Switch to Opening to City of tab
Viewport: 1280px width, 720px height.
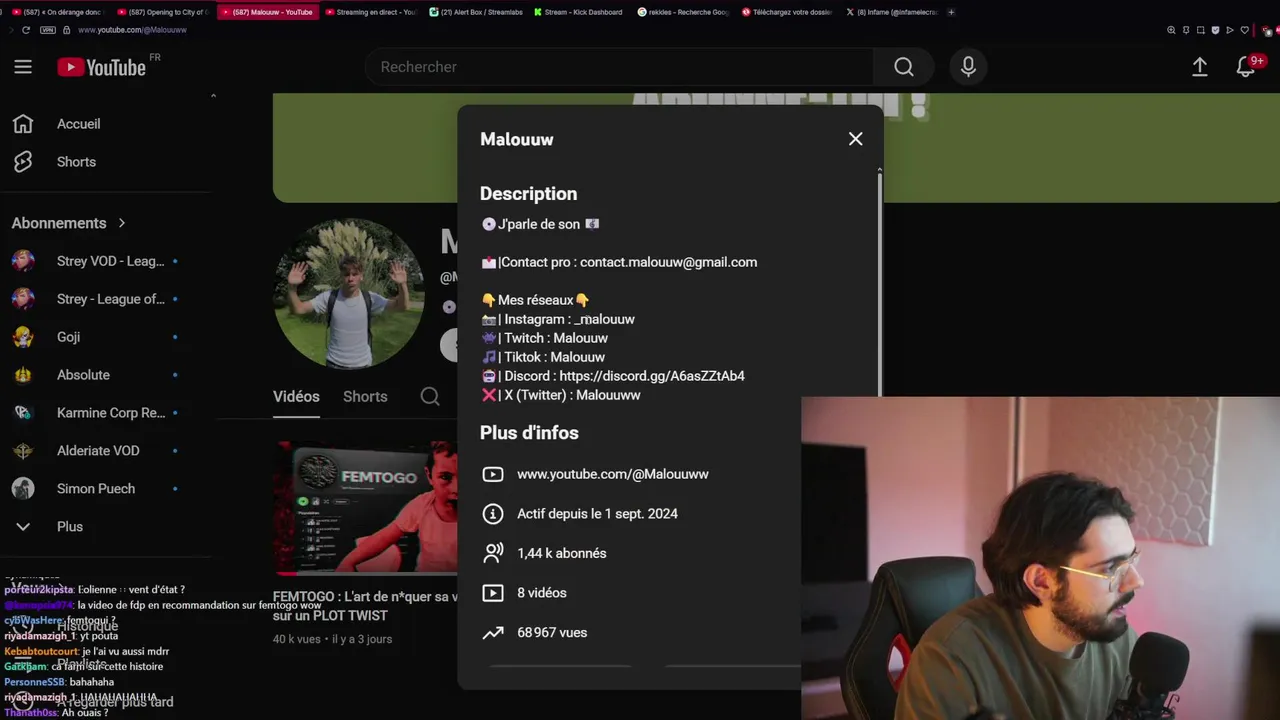tap(163, 12)
